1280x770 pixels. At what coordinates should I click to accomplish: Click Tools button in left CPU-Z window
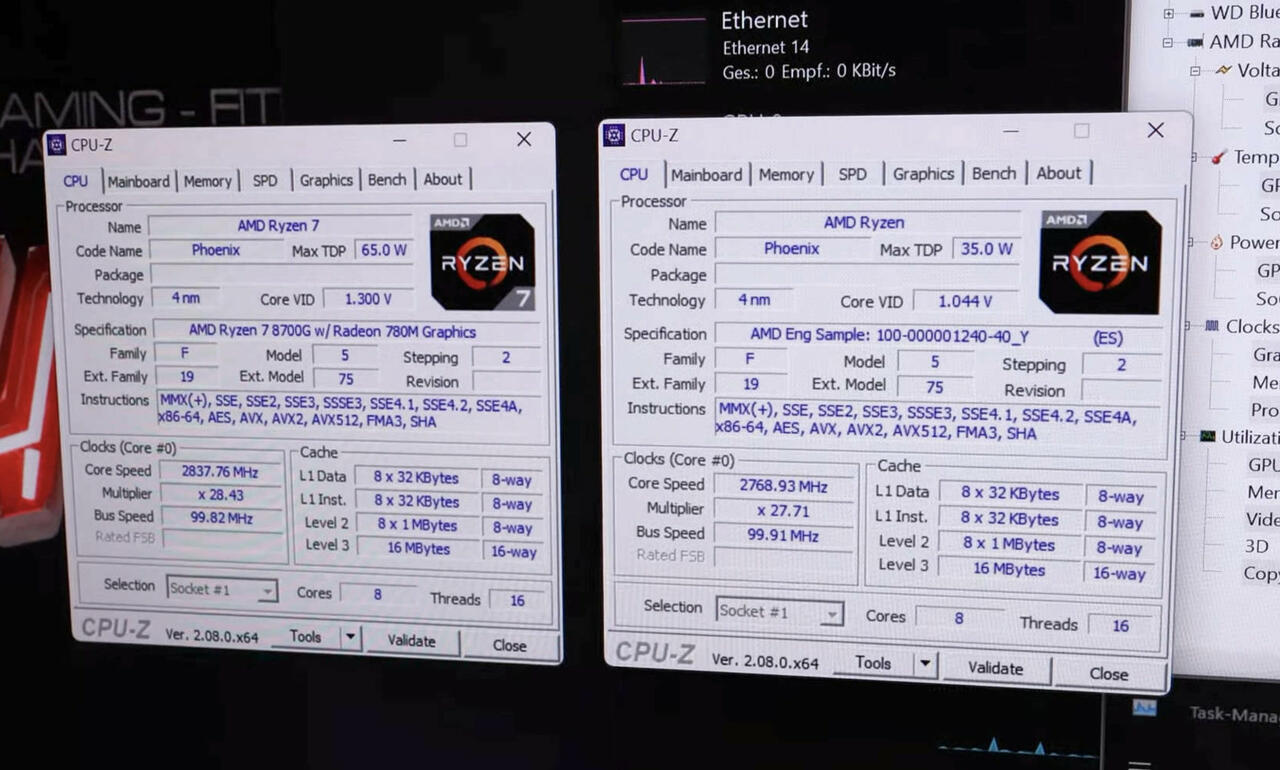coord(306,637)
